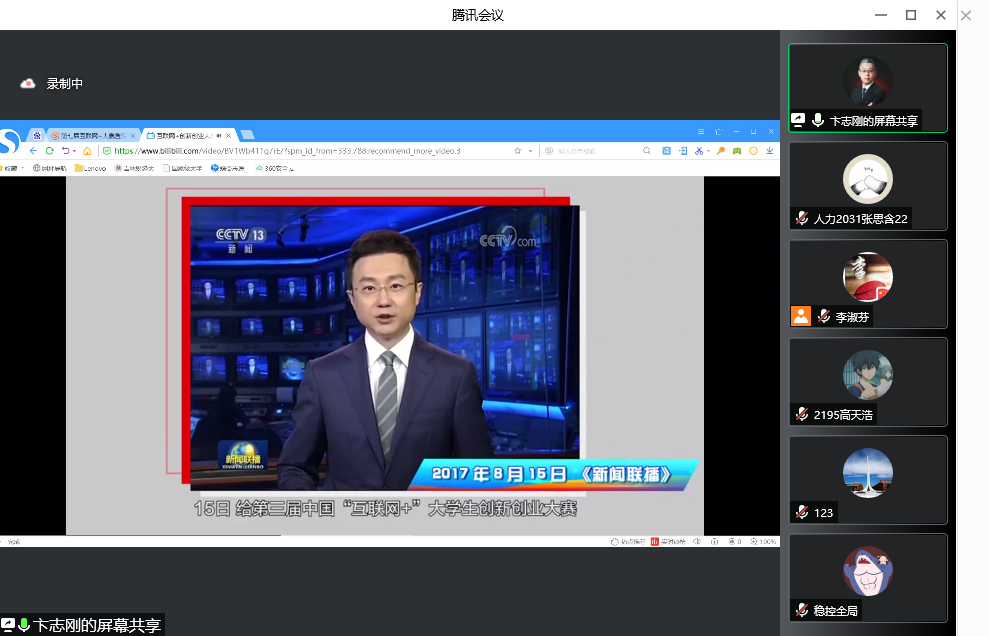Screen dimensions: 989x636
Task: Open the favorites star bookmark menu
Action: 11,168
